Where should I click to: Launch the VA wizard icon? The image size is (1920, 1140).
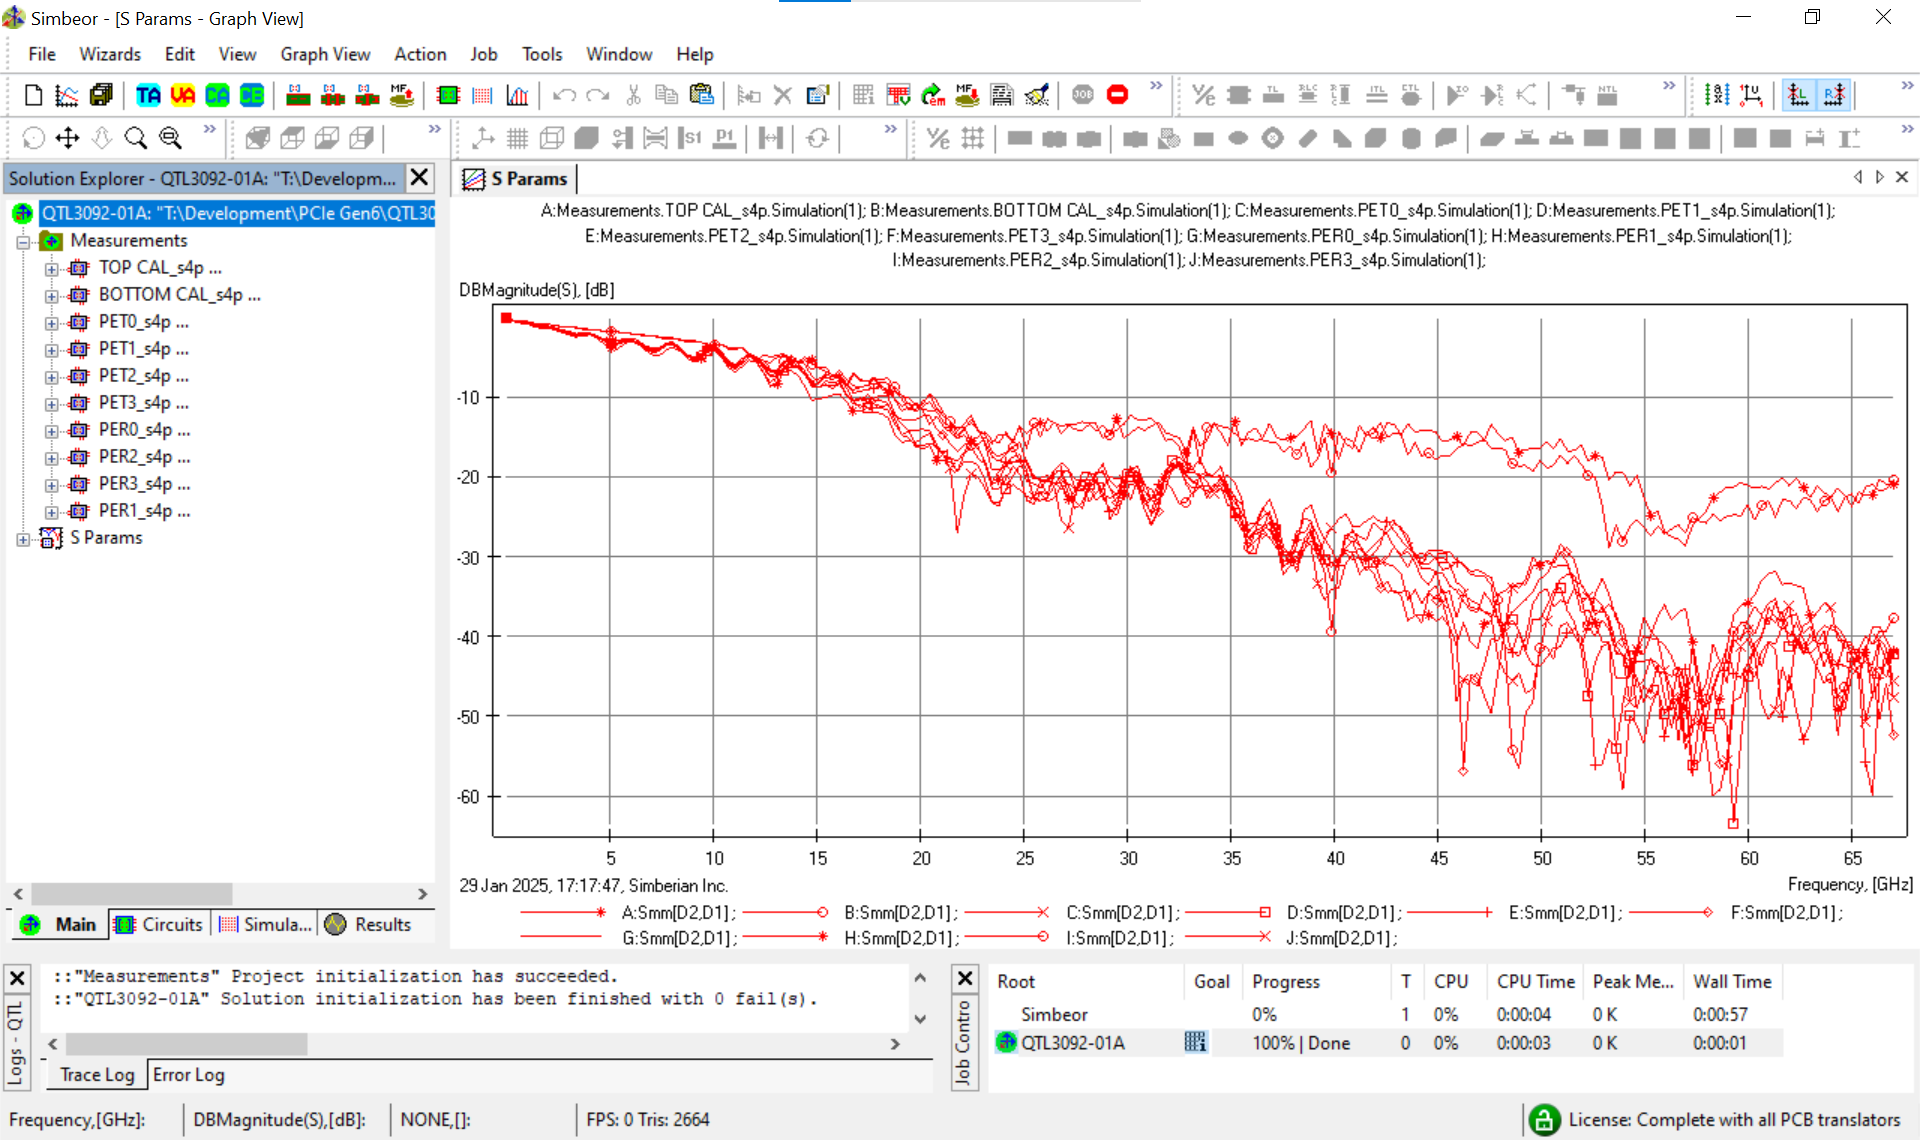pos(182,95)
